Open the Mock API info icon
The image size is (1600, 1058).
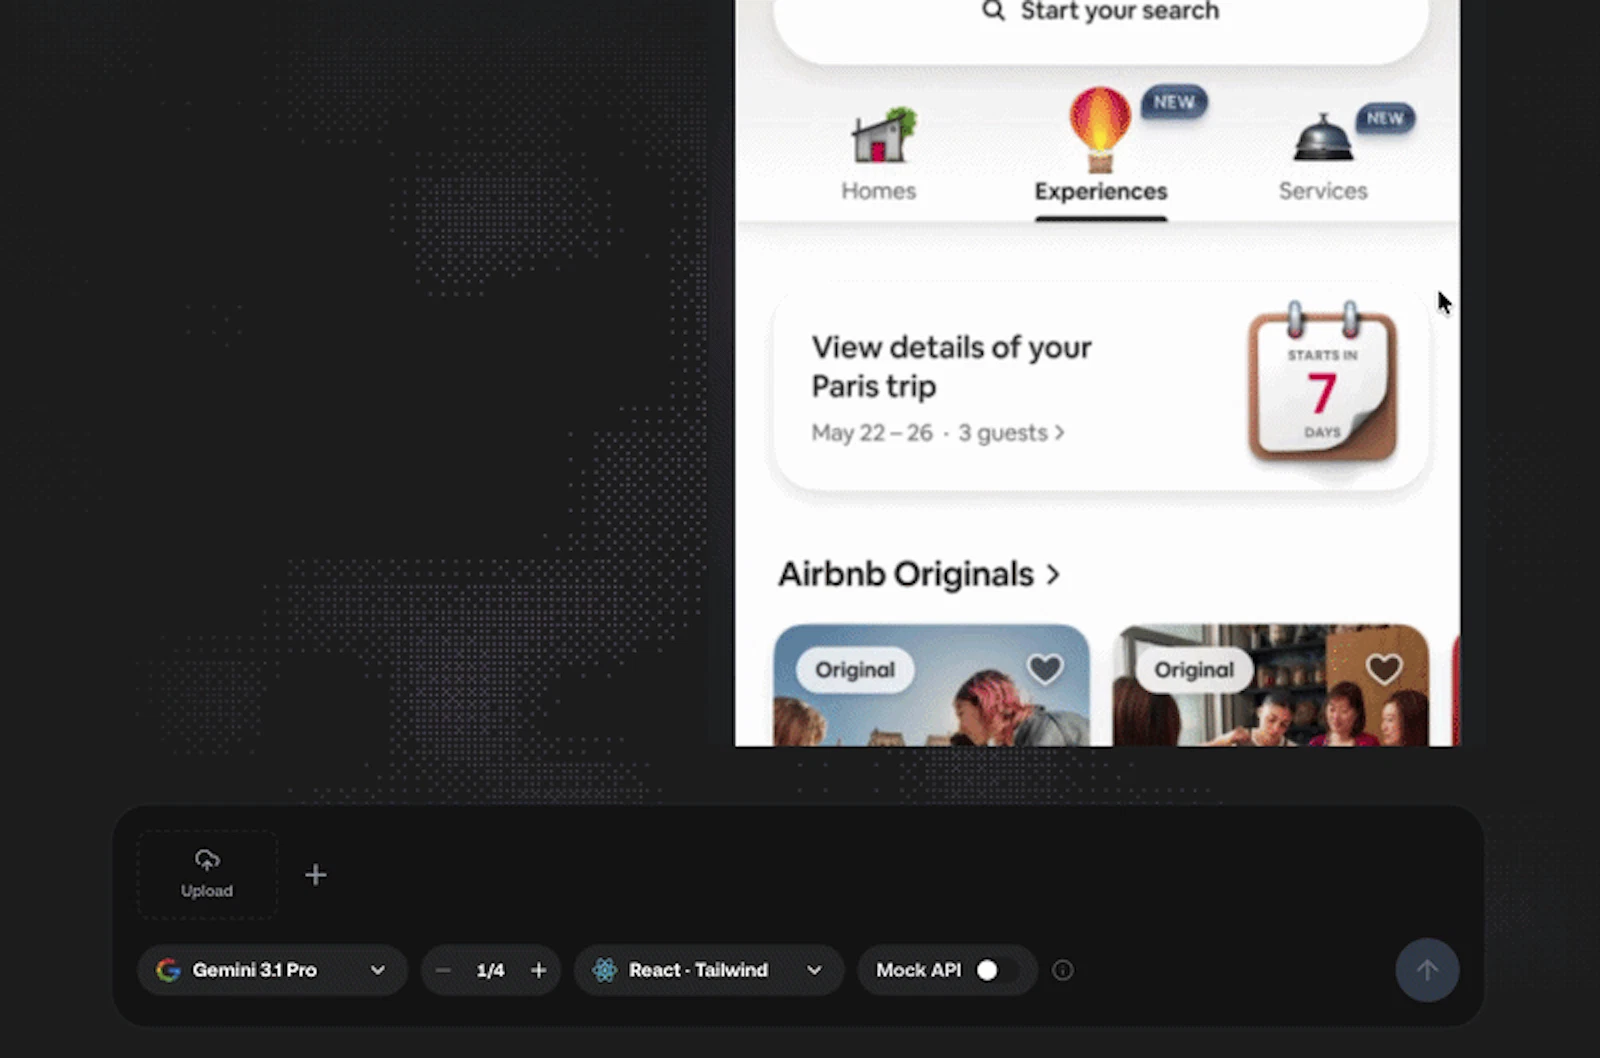[1063, 970]
